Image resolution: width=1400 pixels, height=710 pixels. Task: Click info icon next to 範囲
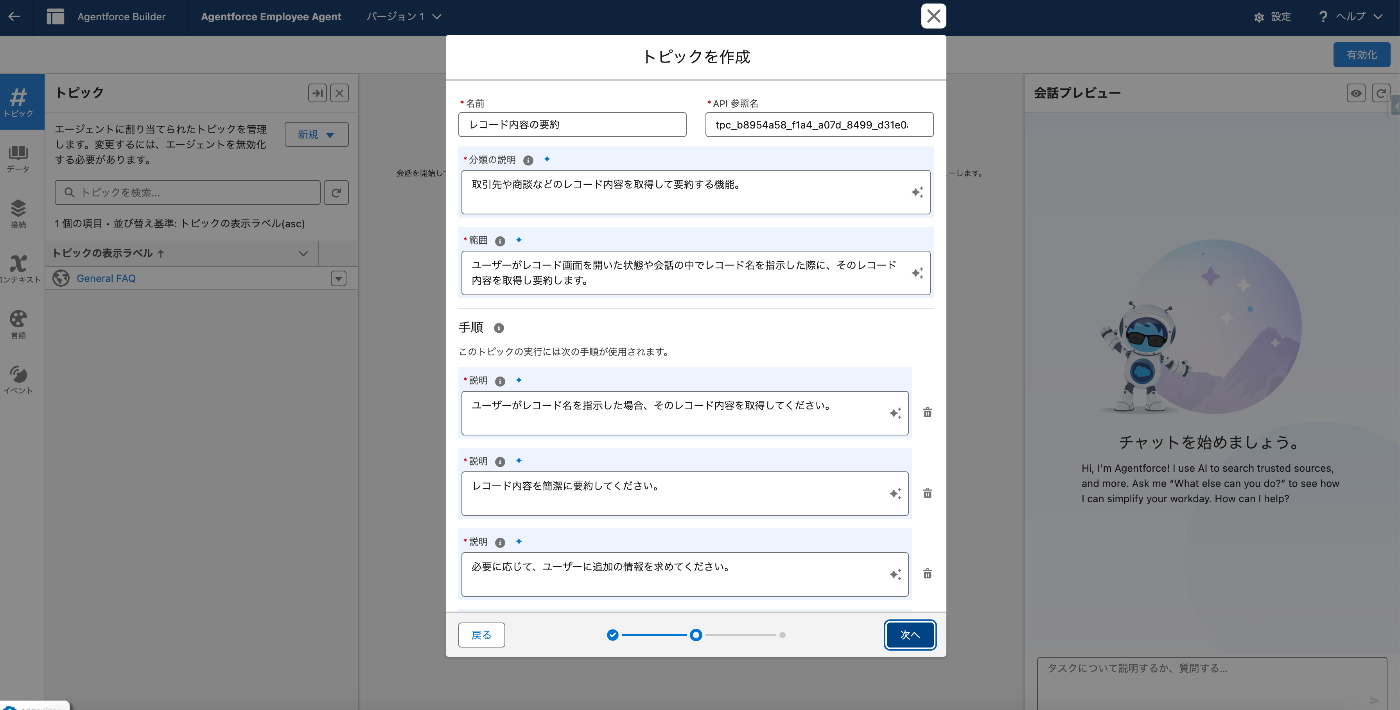[500, 240]
